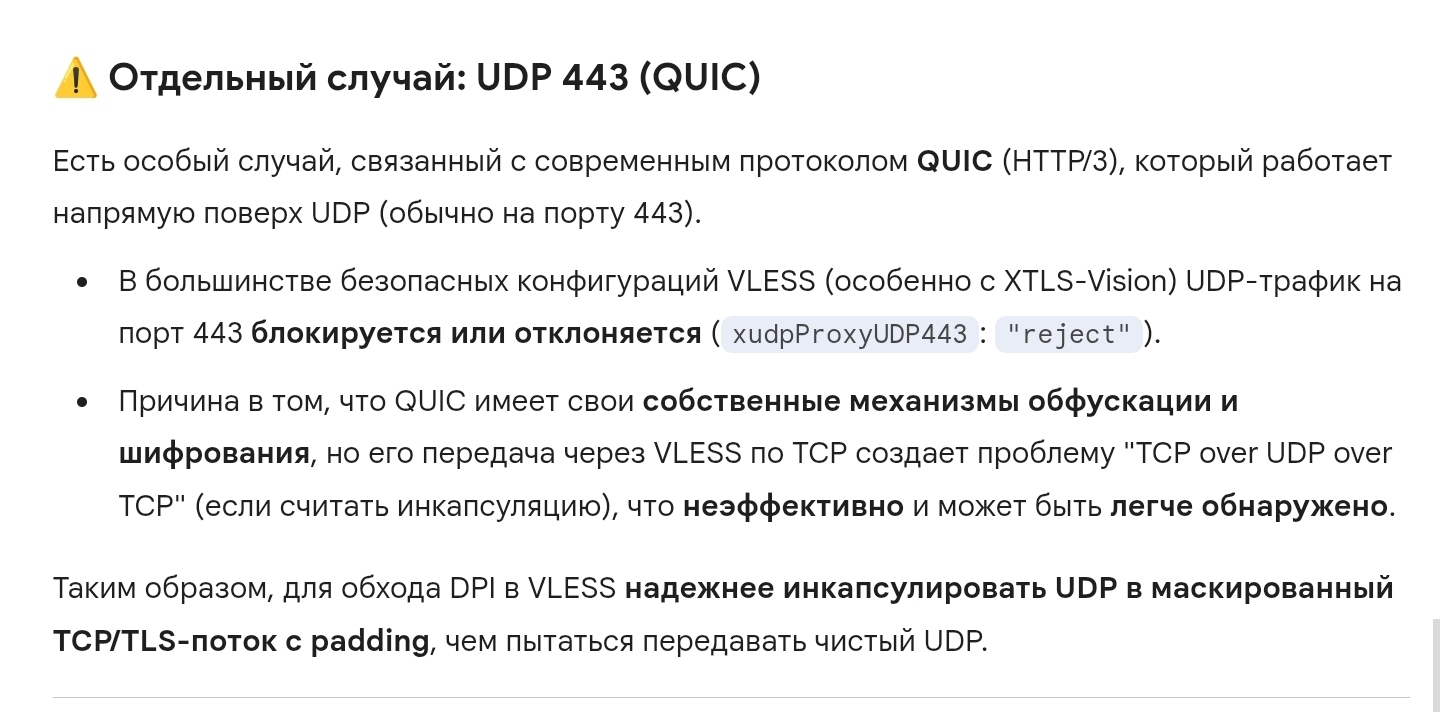Viewport: 1440px width, 712px height.
Task: Click the bold word "неэффективно"
Action: pyautogui.click(x=793, y=506)
